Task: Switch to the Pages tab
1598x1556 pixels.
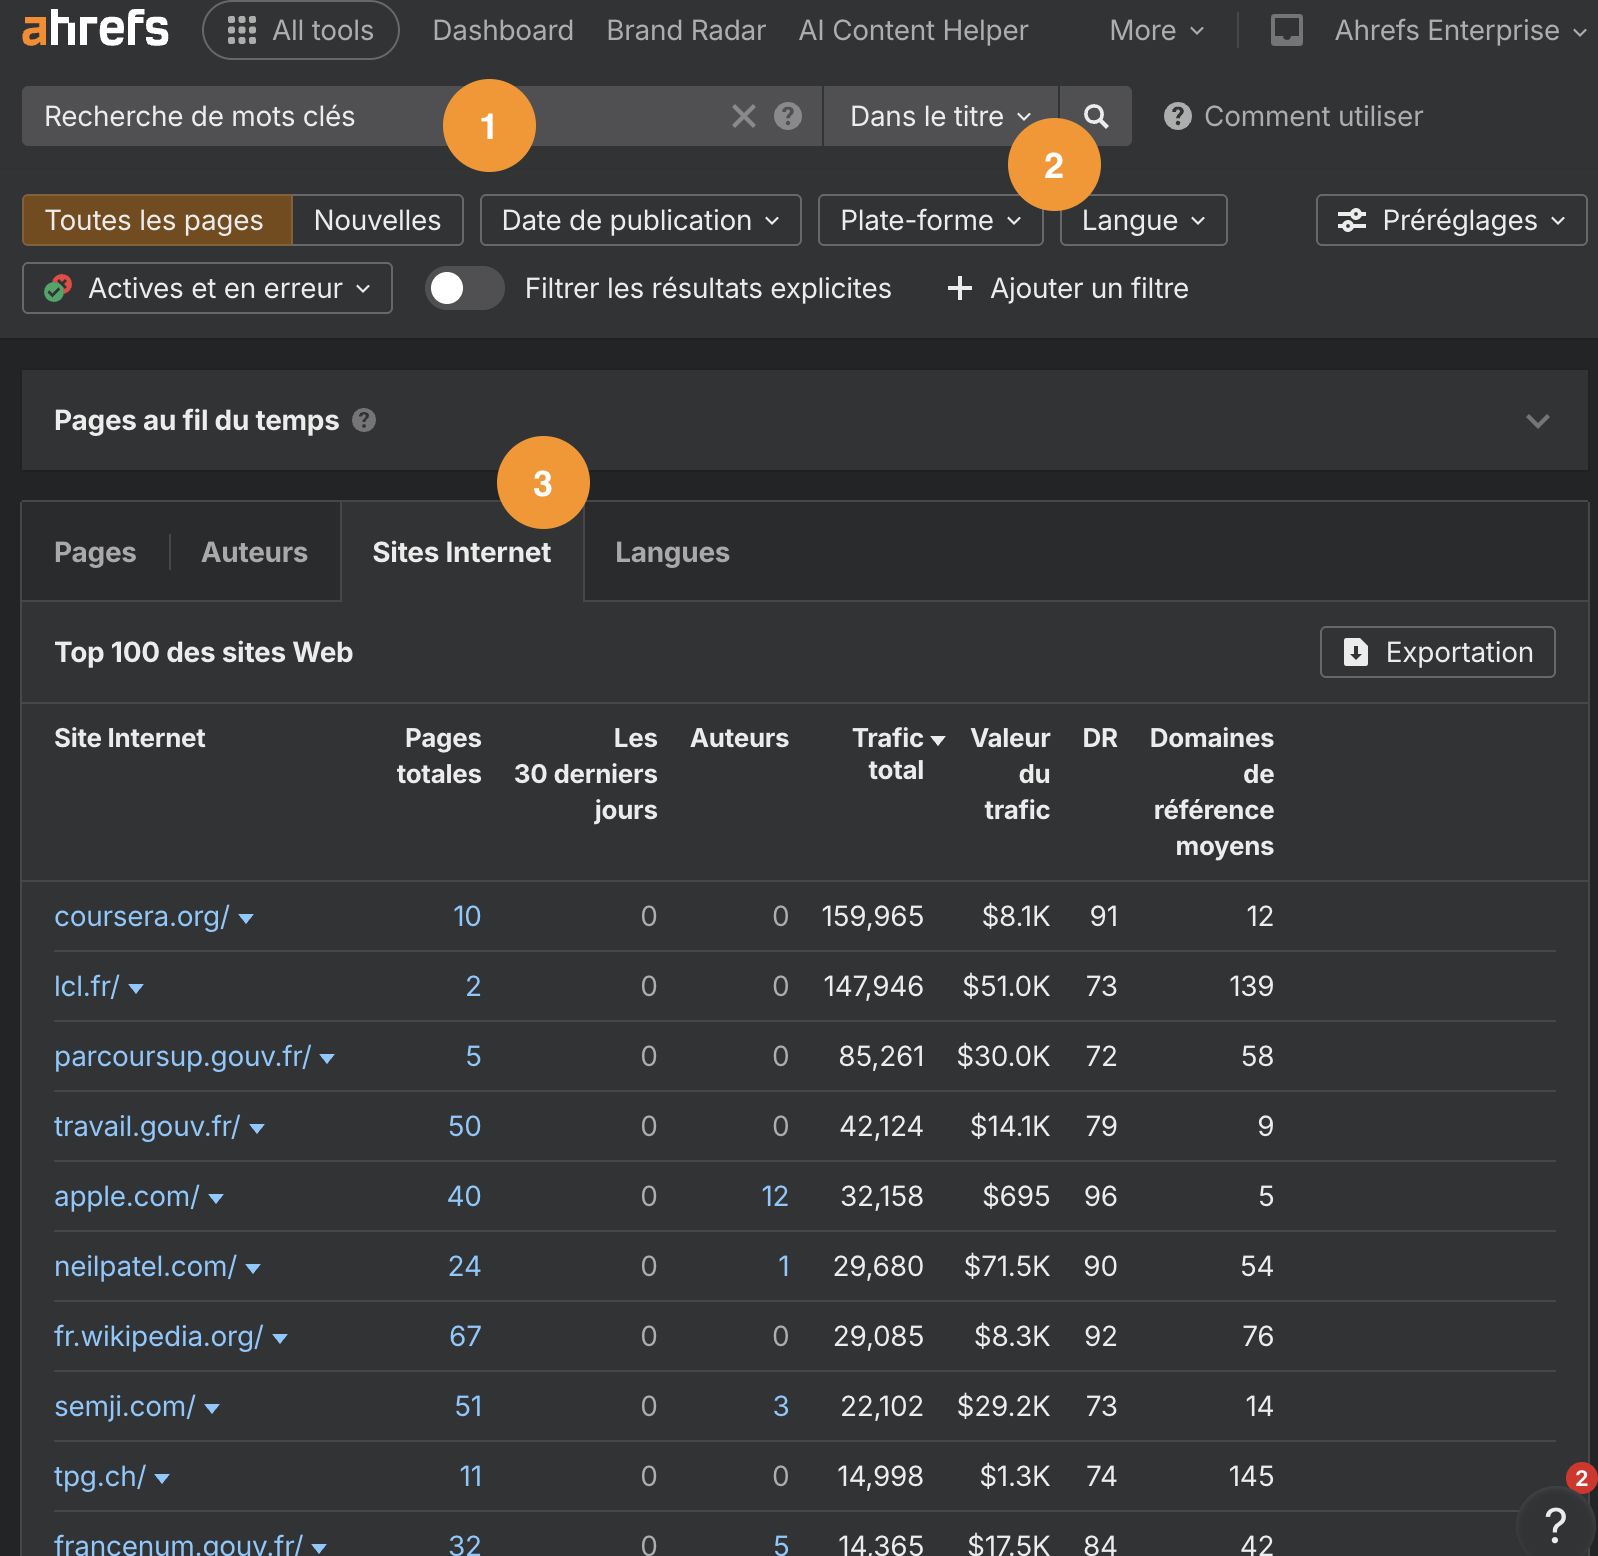Action: [x=95, y=552]
